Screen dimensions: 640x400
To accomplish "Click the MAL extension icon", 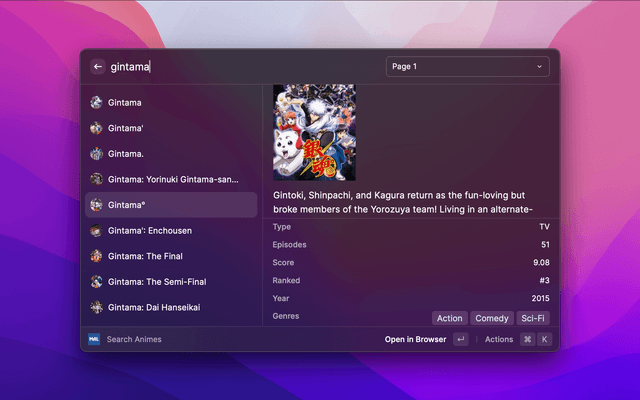I will click(x=94, y=339).
